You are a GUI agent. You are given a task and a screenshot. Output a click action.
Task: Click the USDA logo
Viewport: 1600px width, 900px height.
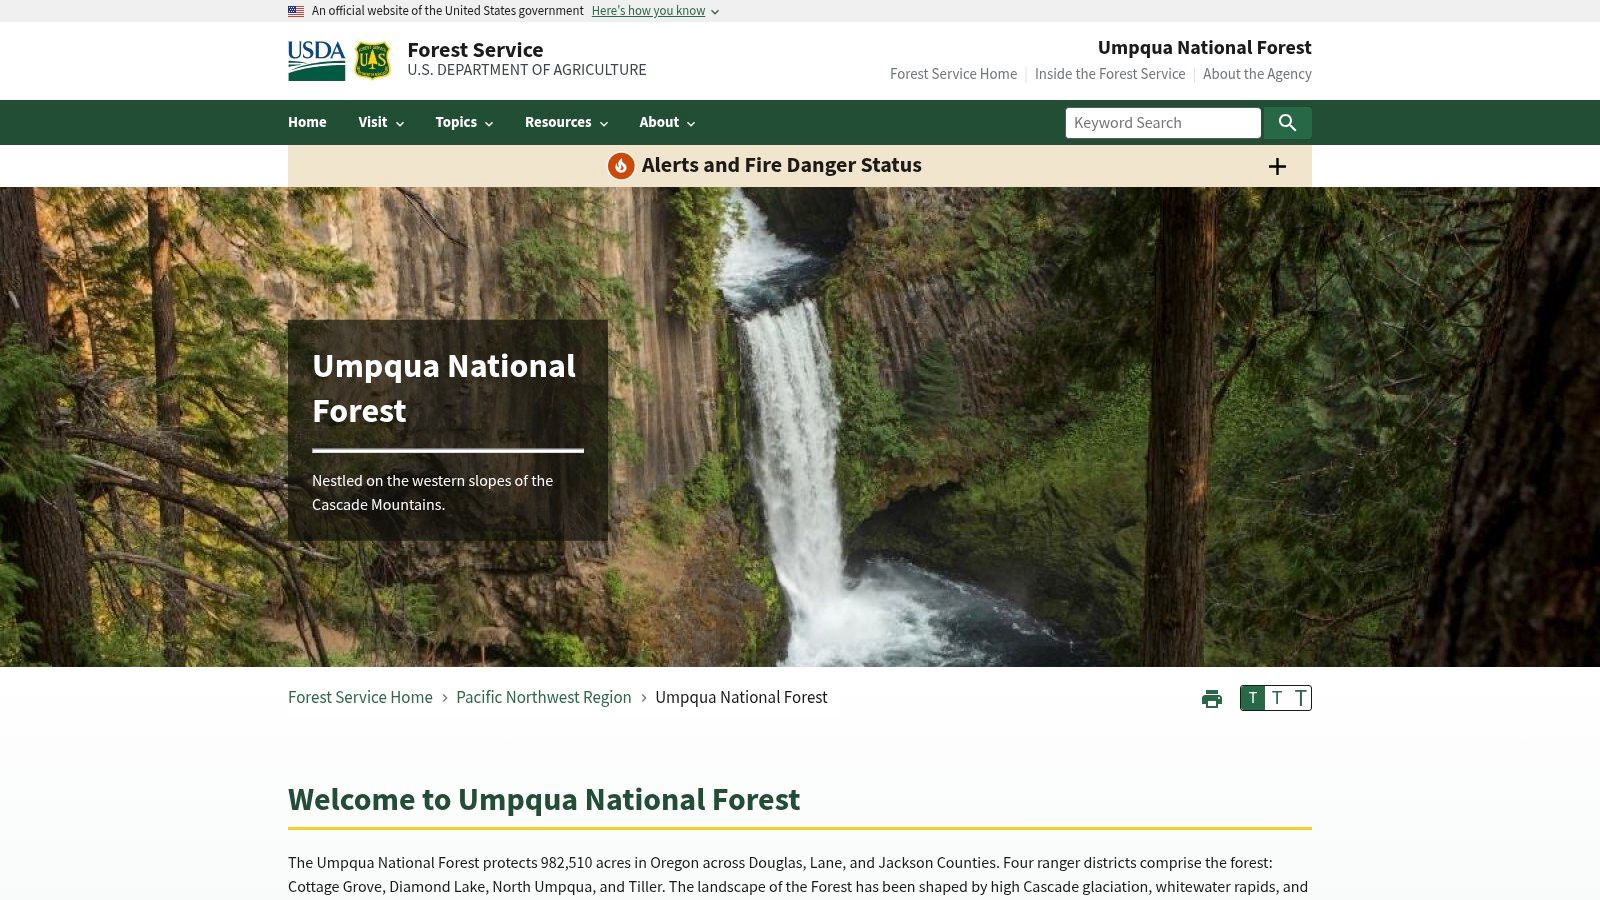coord(316,61)
